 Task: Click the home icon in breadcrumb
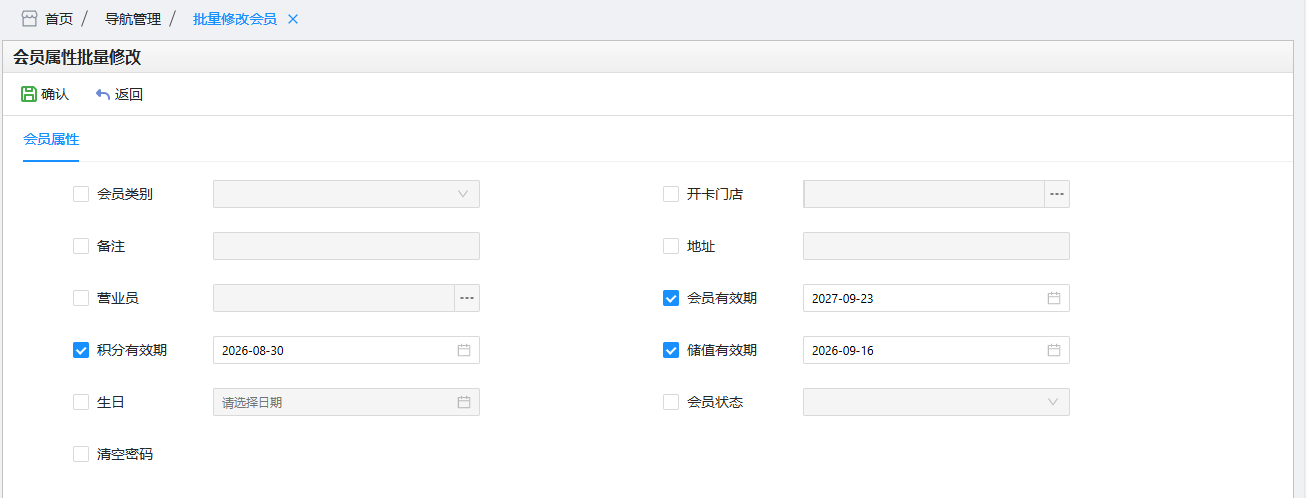29,19
